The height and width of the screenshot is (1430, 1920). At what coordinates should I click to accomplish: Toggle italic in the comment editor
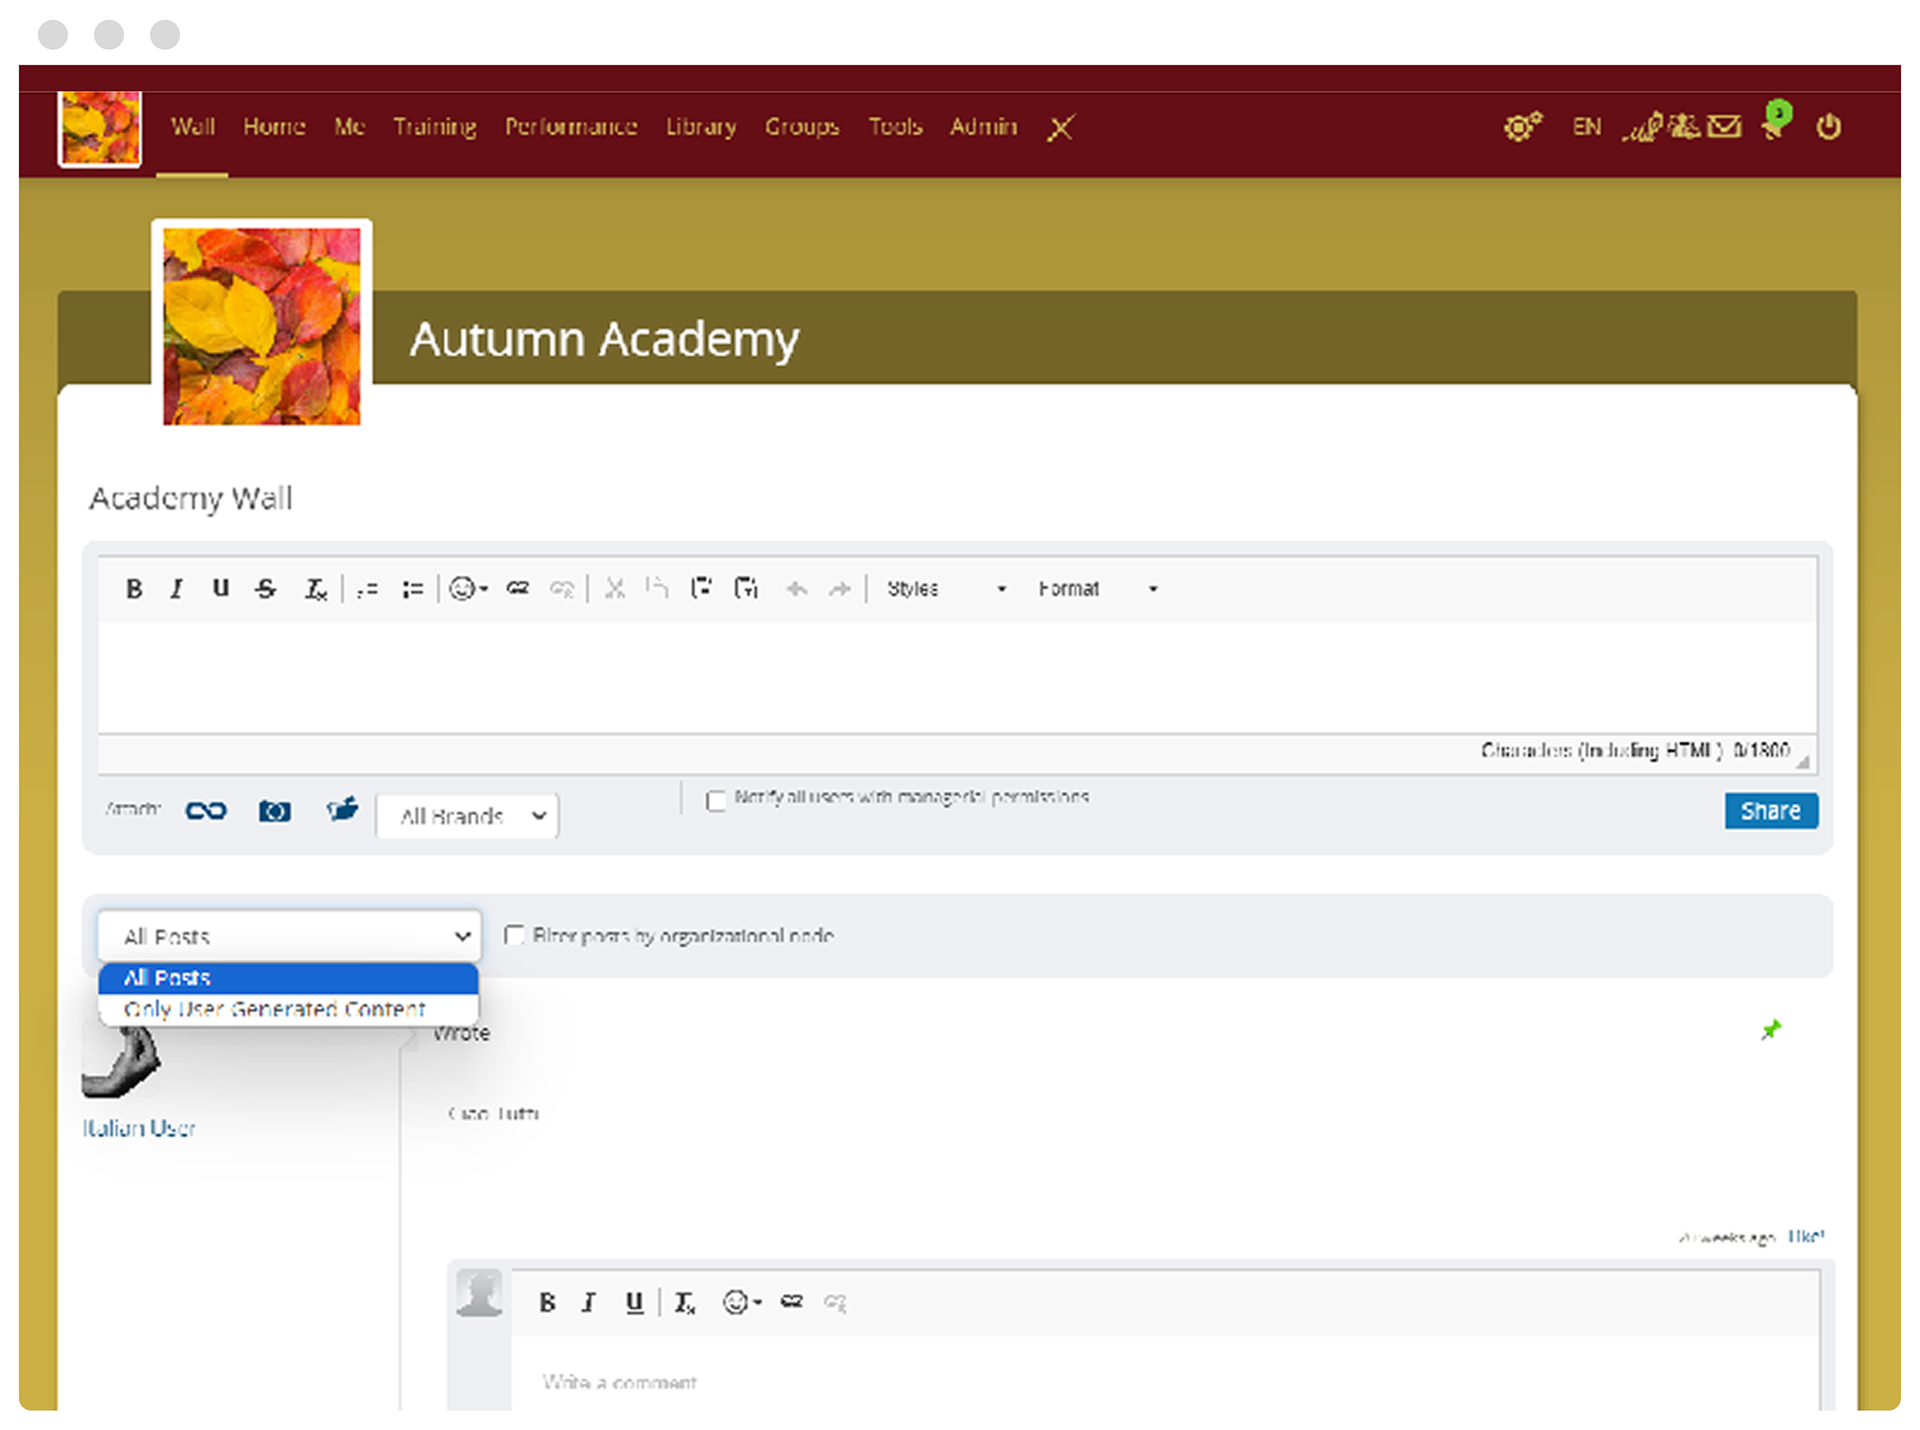coord(589,1302)
